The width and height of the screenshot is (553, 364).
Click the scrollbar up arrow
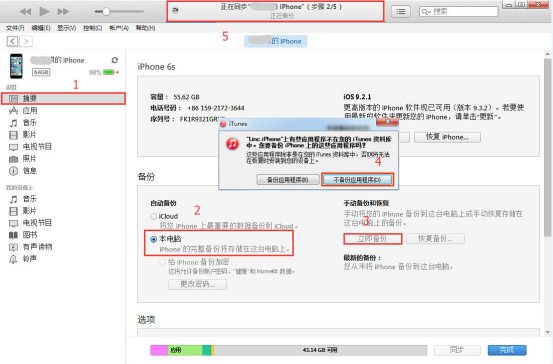547,54
